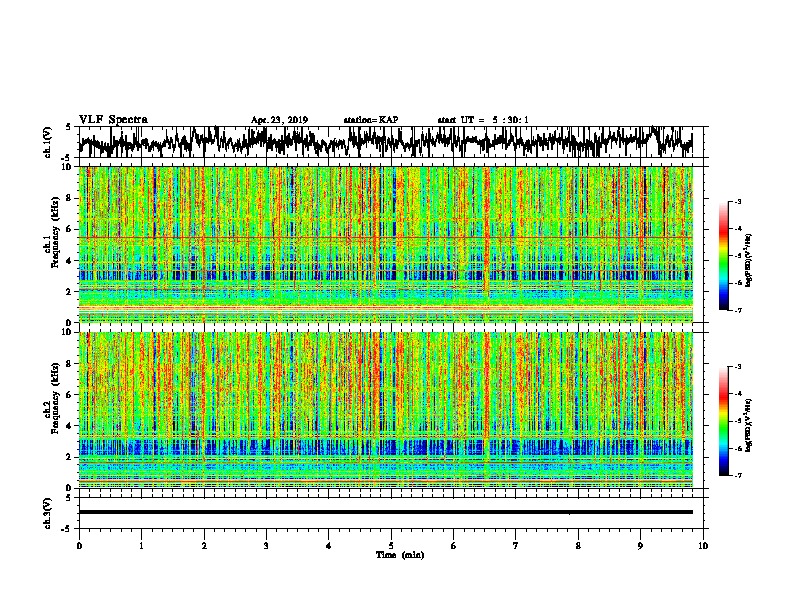Click the "-3" label on ch.1 color bar
This screenshot has height=612, width=792.
click(738, 201)
